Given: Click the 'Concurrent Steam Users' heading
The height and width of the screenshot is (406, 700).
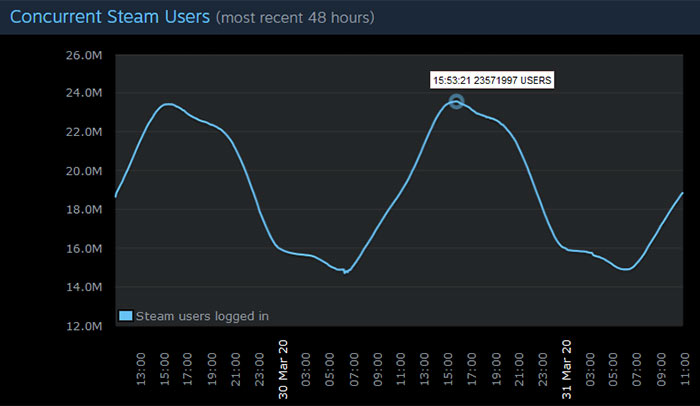Looking at the screenshot, I should point(110,17).
